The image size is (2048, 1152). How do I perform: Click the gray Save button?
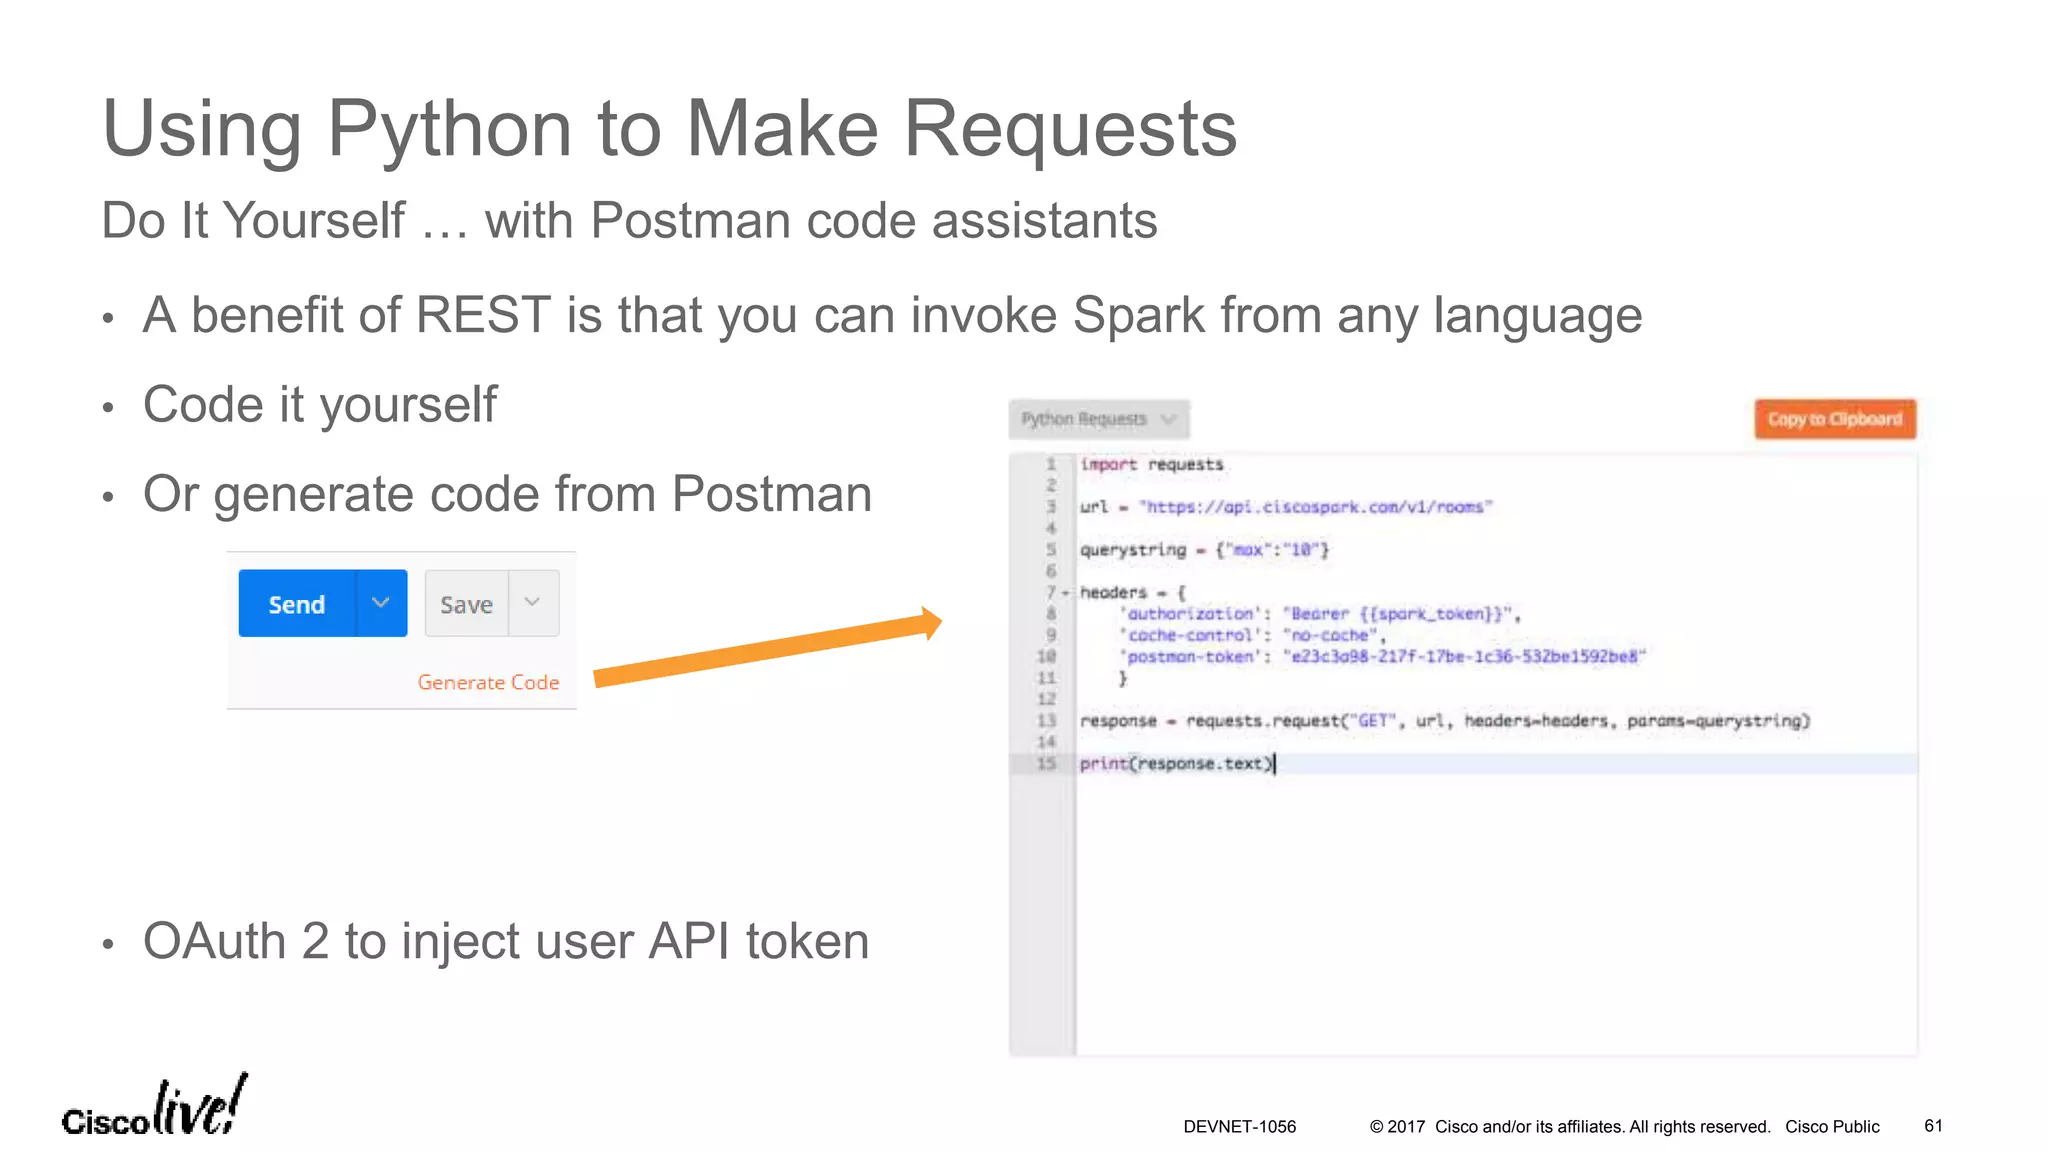466,604
